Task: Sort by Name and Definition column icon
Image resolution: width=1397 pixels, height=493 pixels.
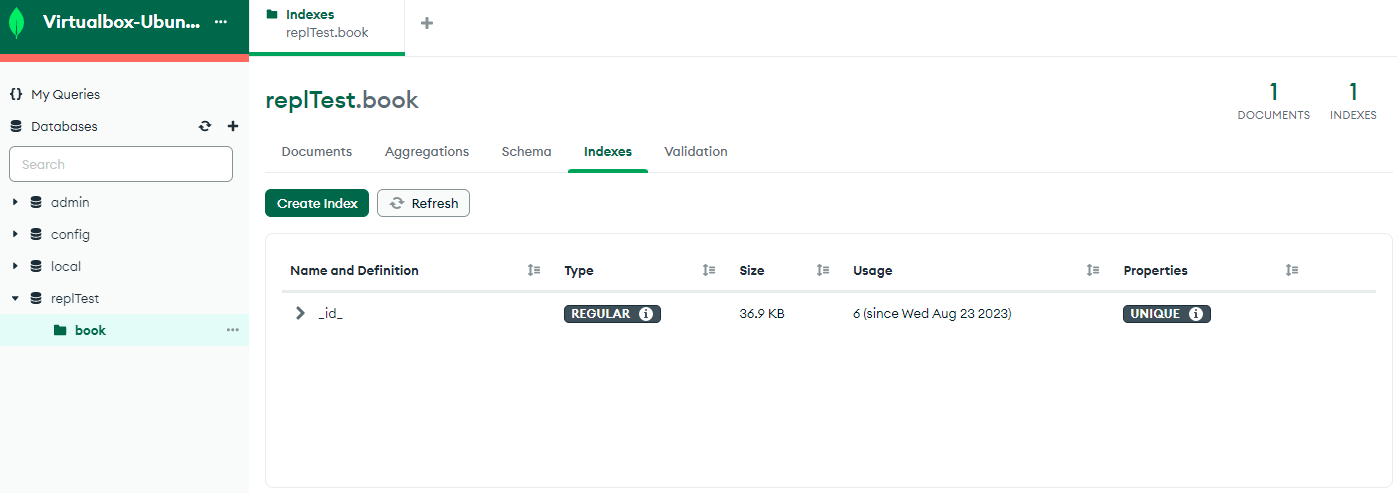Action: 534,270
